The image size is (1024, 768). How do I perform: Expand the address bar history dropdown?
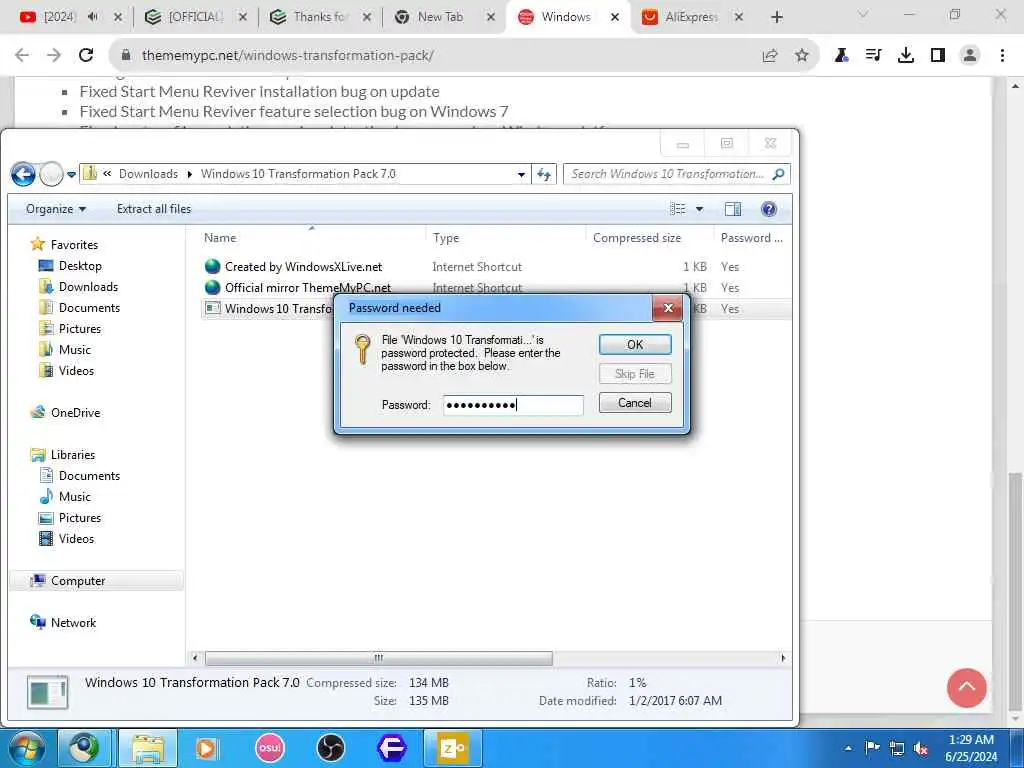tap(520, 174)
